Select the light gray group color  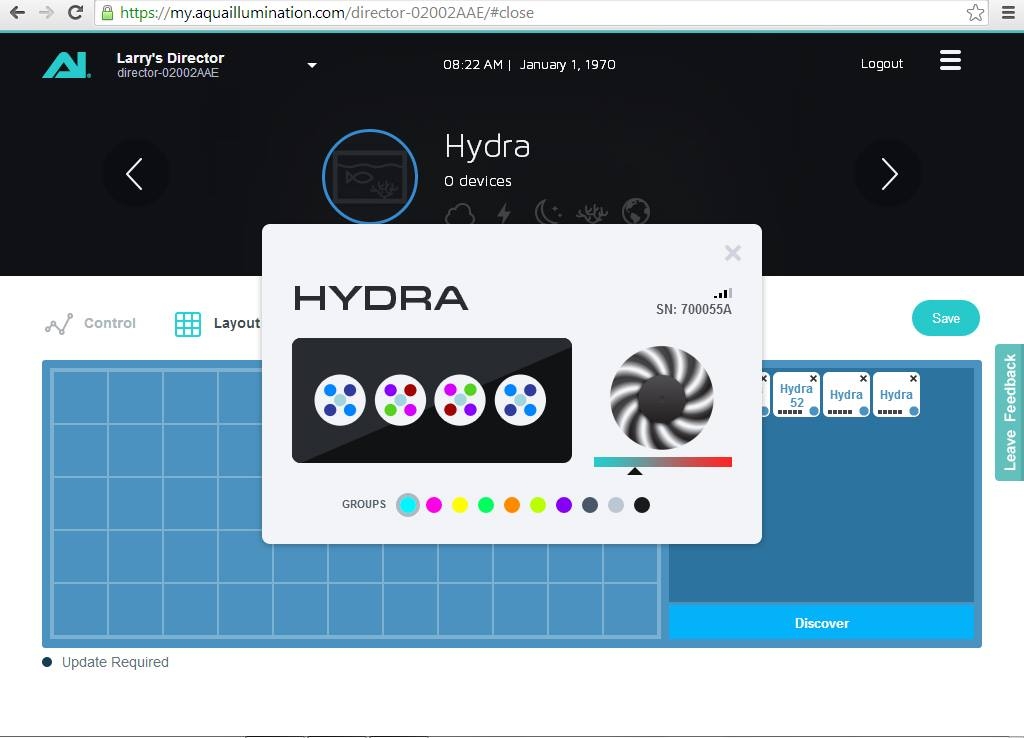pos(616,505)
